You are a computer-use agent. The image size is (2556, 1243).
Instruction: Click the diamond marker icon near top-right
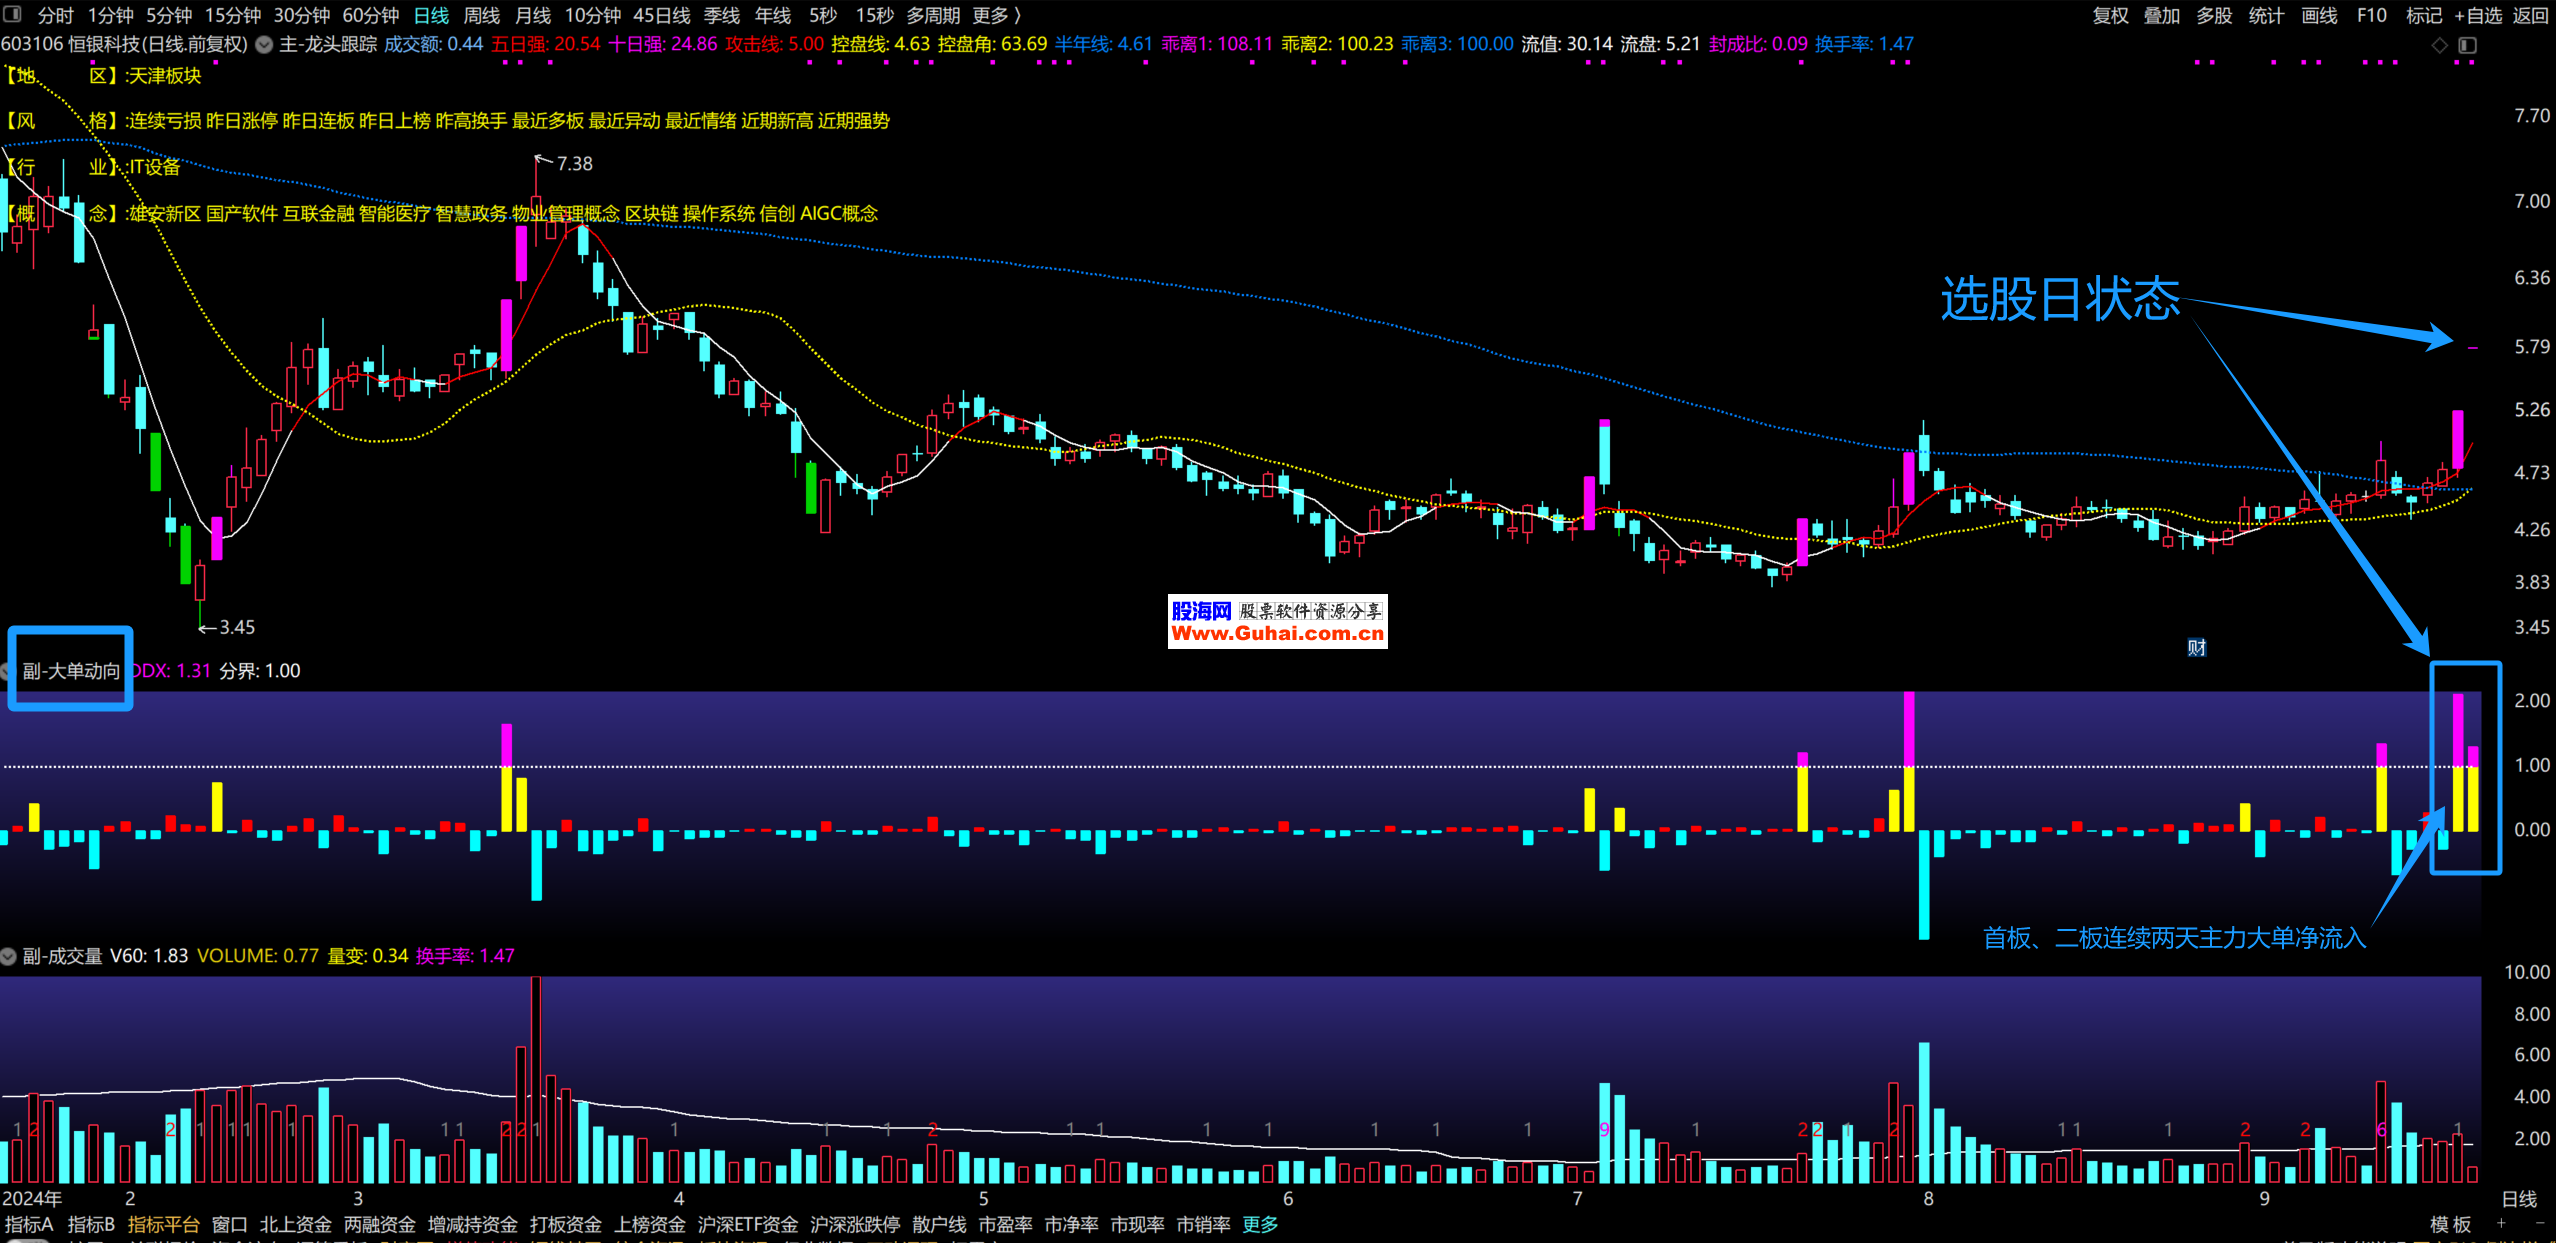[2440, 45]
